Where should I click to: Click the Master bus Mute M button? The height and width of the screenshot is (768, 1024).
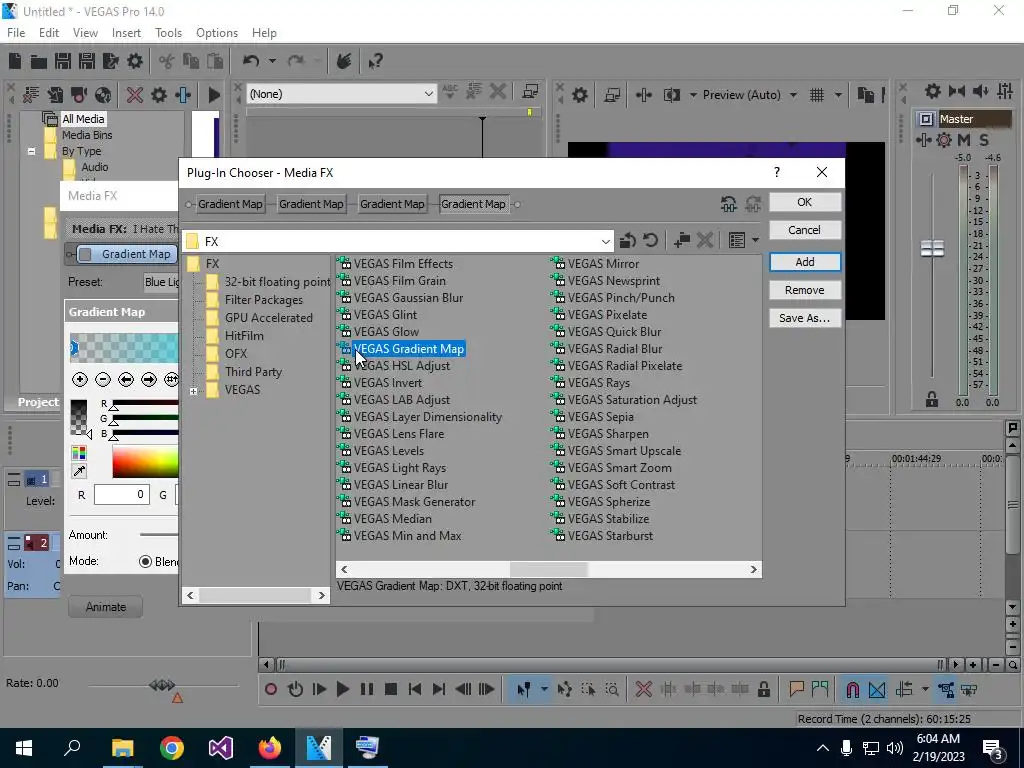coord(964,140)
